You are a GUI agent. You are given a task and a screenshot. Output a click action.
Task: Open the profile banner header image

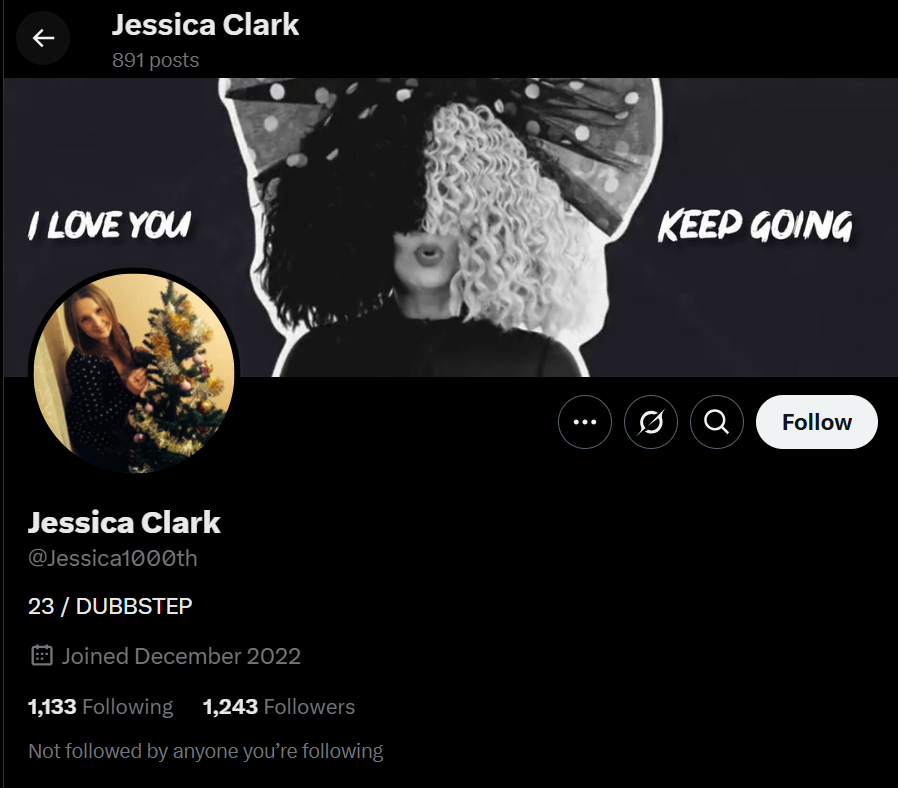(x=450, y=227)
